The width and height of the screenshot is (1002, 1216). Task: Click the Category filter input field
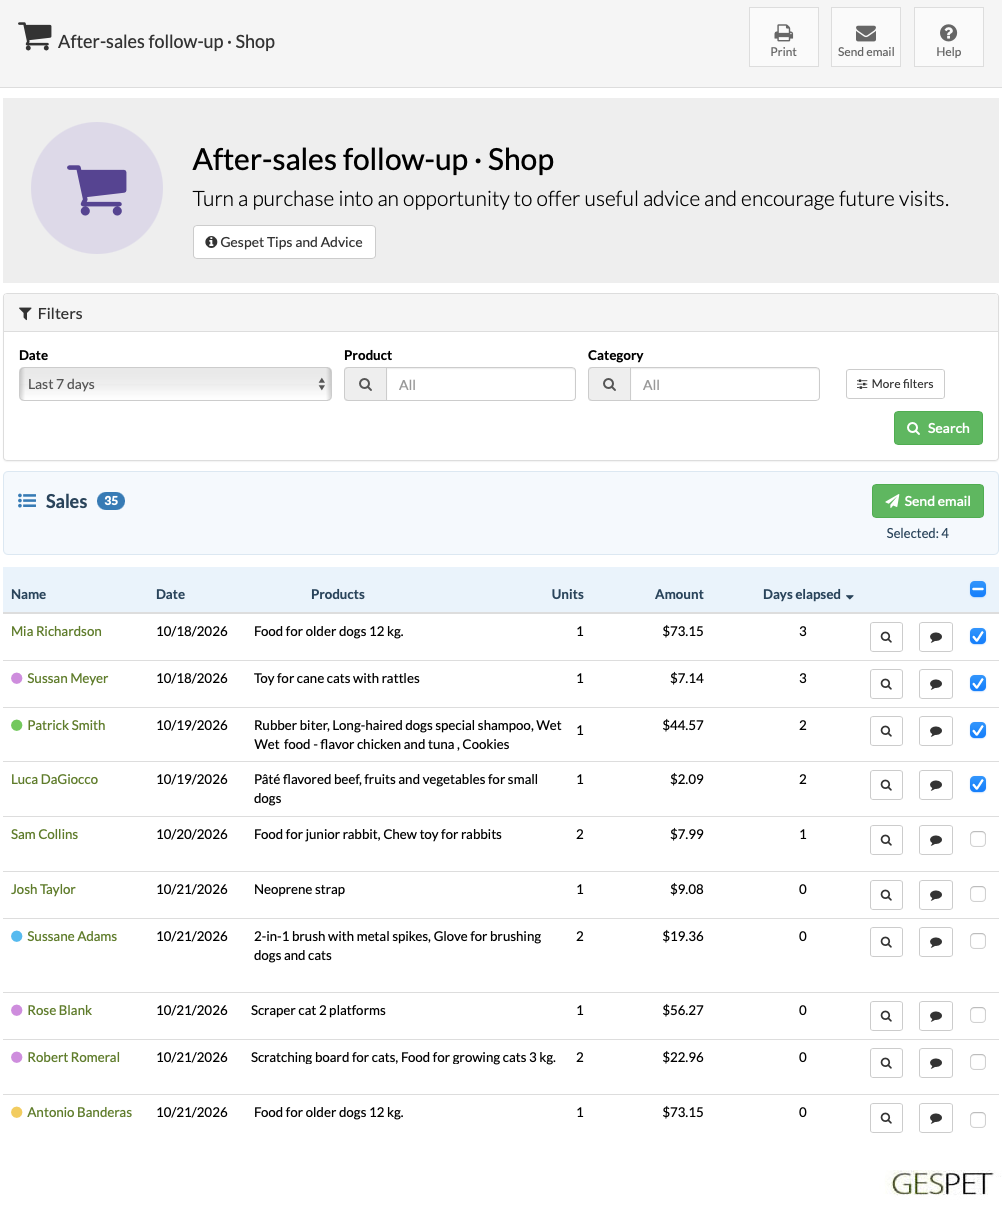[725, 384]
